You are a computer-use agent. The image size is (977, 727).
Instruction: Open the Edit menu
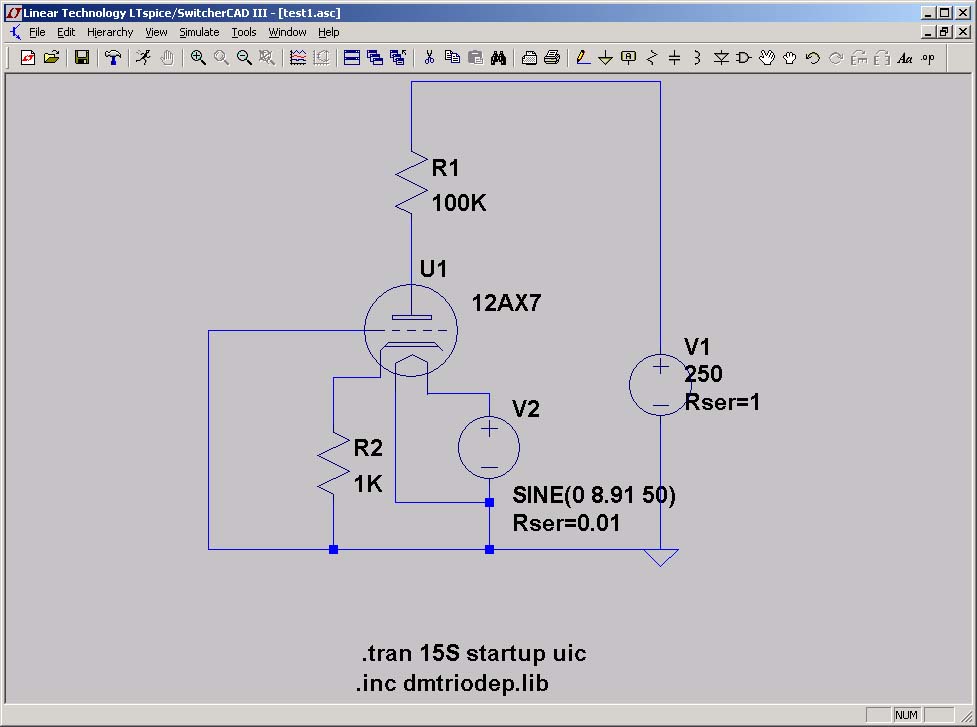click(x=66, y=32)
